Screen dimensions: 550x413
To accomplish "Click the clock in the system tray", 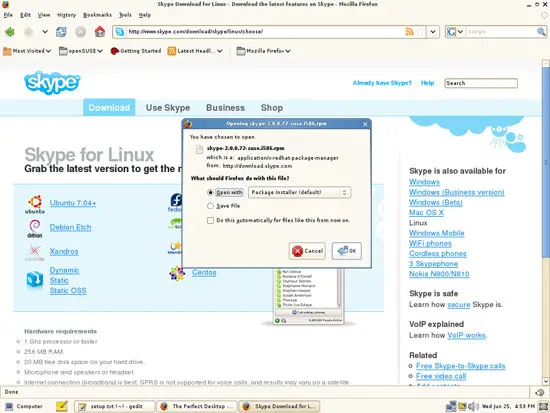I will [508, 406].
